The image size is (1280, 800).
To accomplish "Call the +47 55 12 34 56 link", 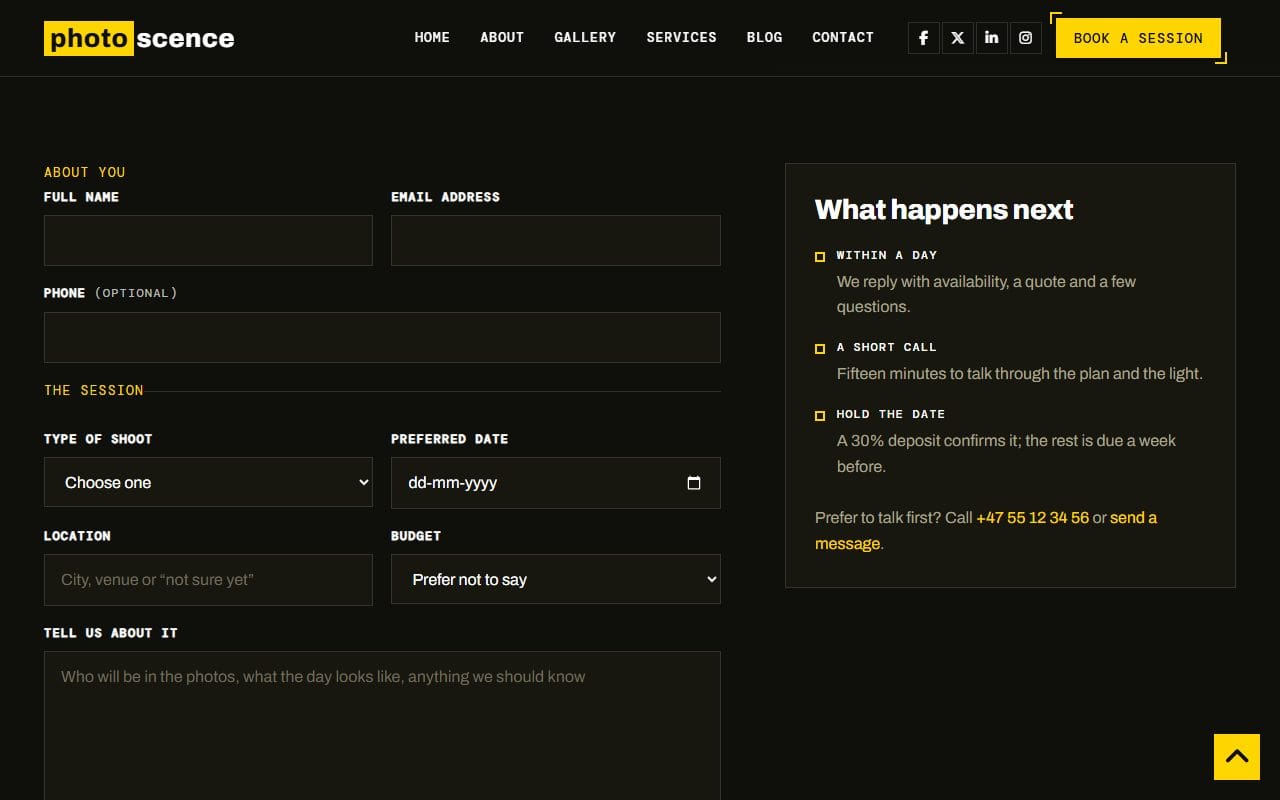I will (1032, 517).
